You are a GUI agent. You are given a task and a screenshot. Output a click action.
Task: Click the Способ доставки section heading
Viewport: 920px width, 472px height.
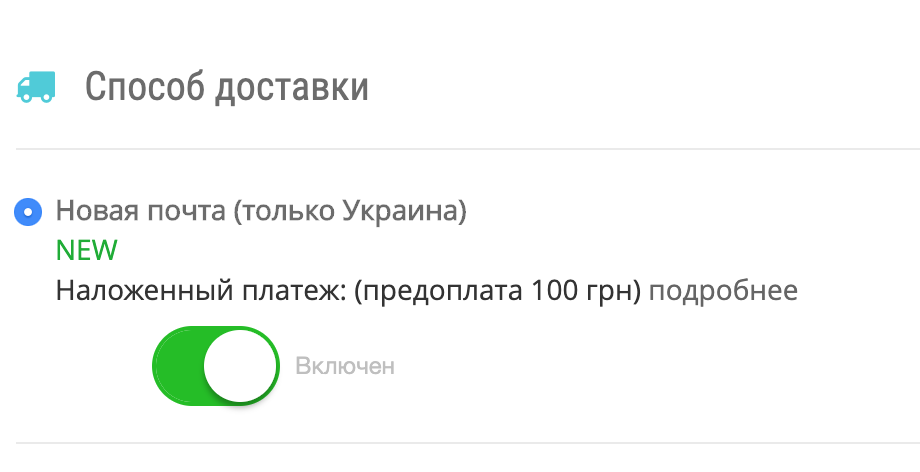click(x=226, y=87)
